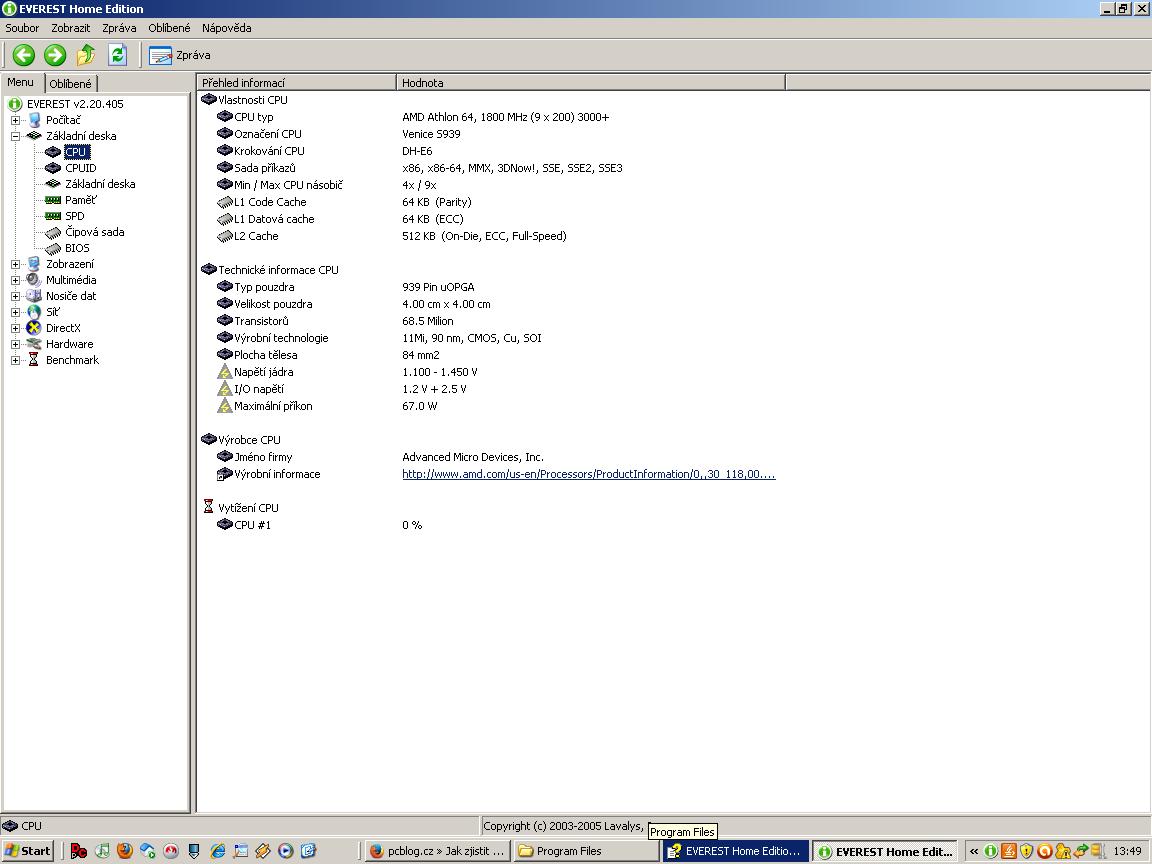Screen dimensions: 1152x864
Task: Click the green Back arrow toolbar icon
Action: [24, 55]
